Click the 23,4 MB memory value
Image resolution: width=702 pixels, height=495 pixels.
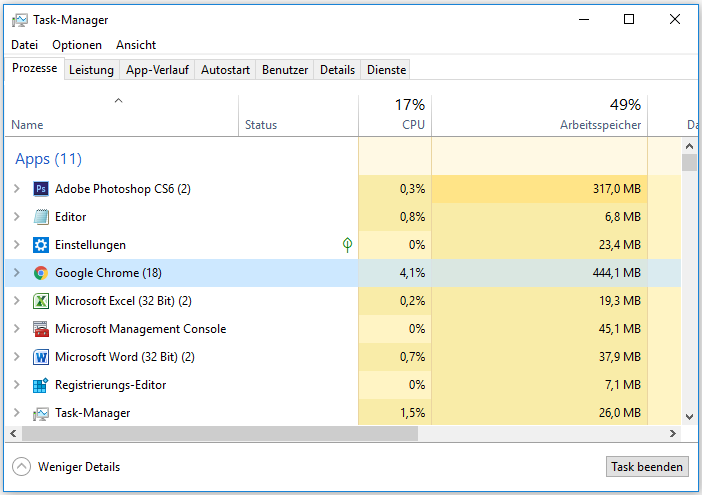[620, 245]
